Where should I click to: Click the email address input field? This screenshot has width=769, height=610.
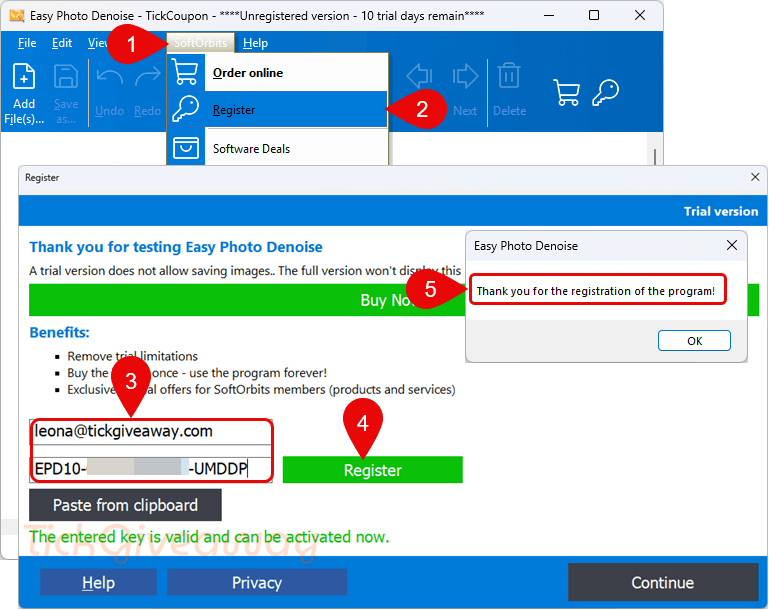(151, 432)
